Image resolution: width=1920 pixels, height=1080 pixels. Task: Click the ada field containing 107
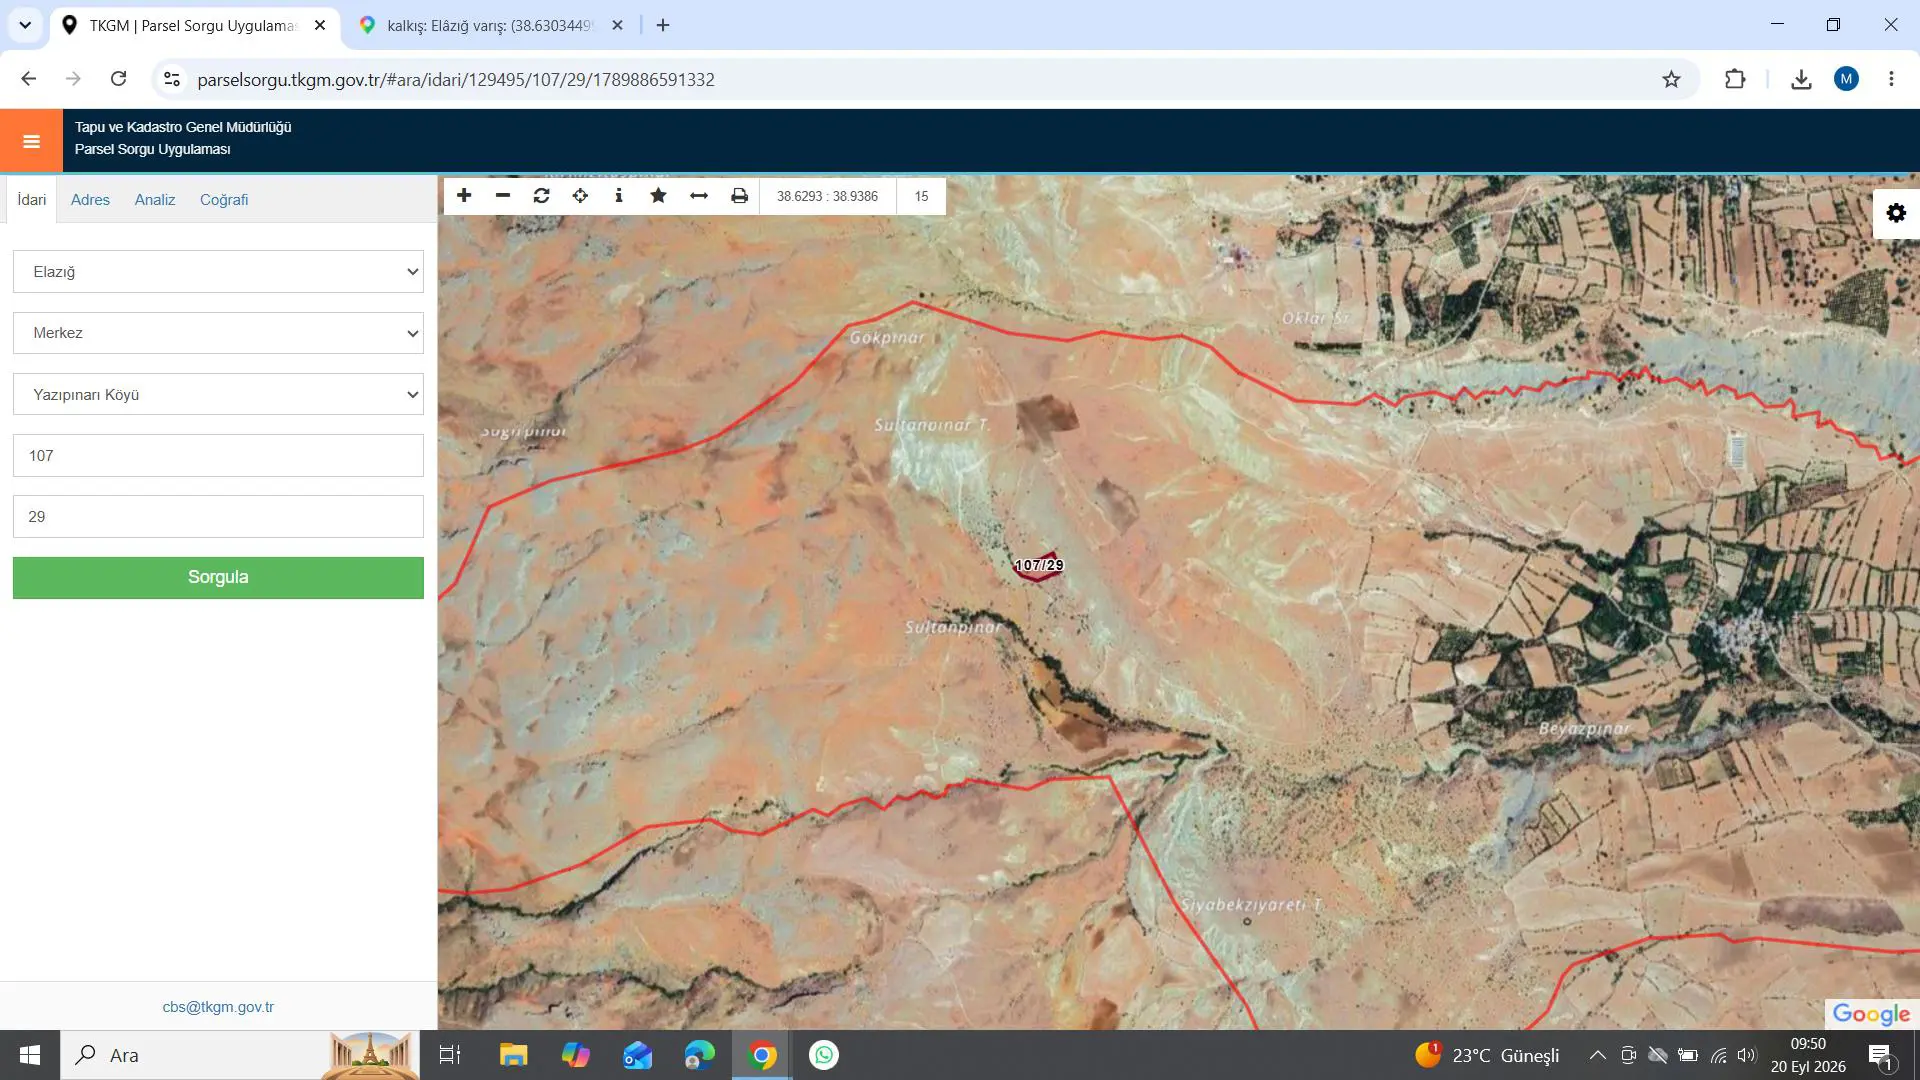tap(218, 455)
